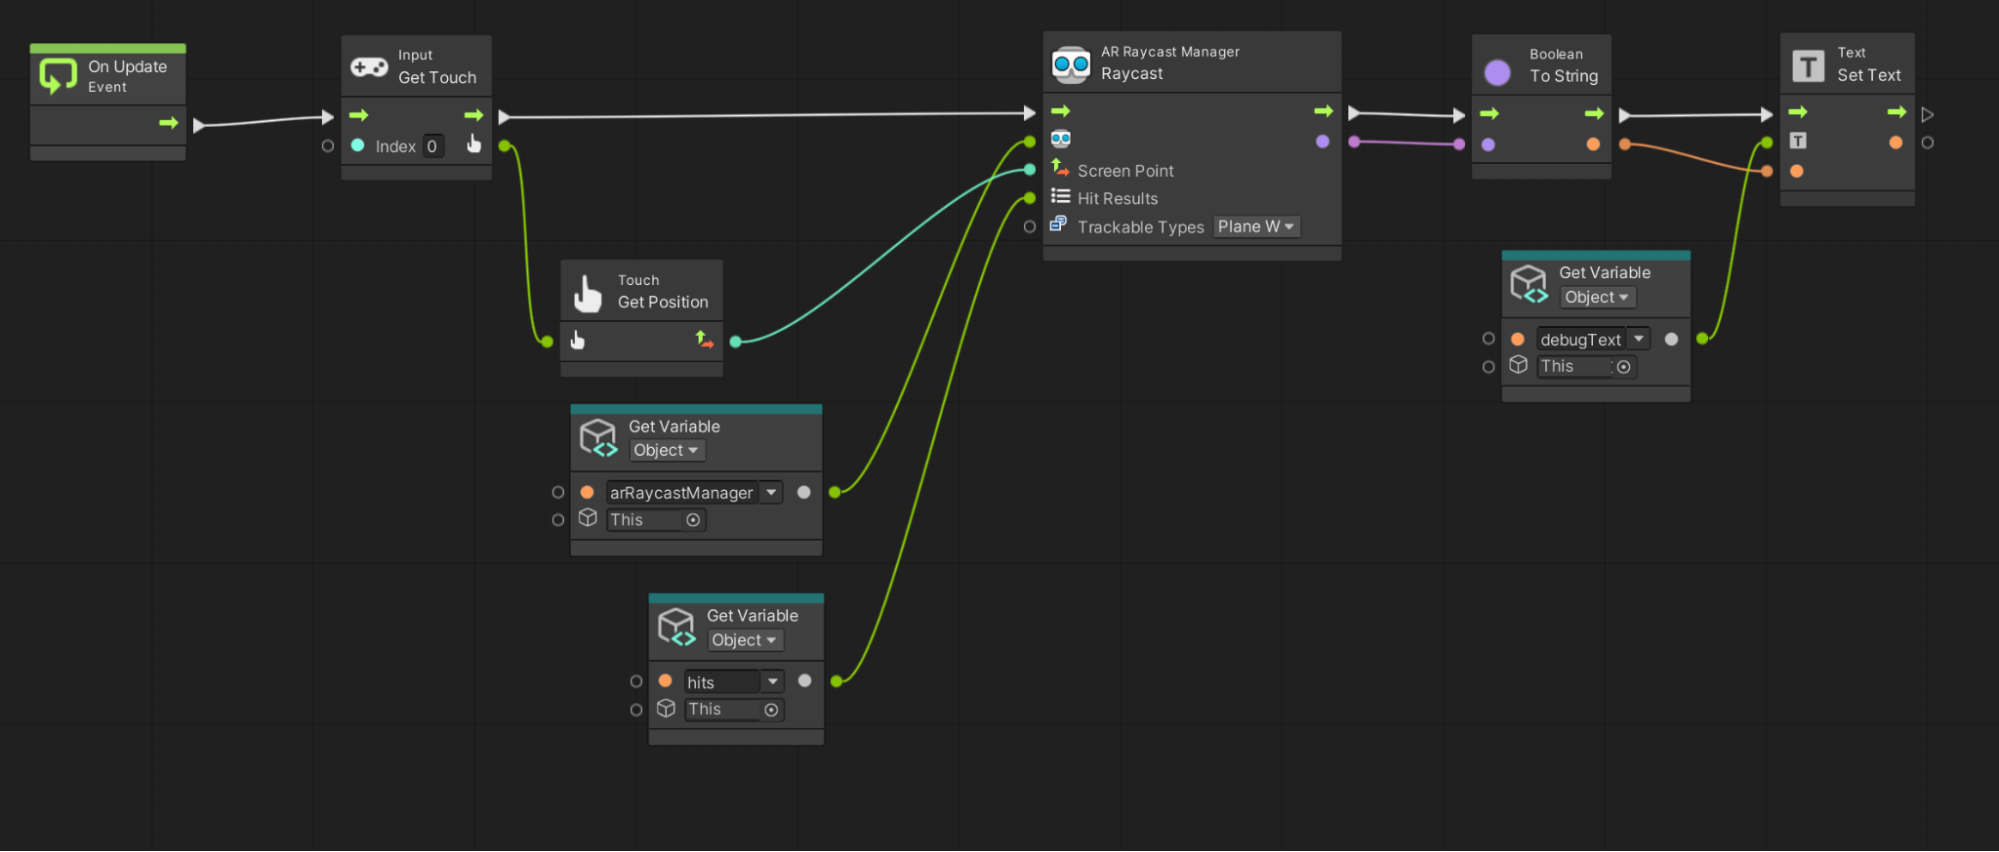
Task: Click the Hit Results input port
Action: [1030, 198]
